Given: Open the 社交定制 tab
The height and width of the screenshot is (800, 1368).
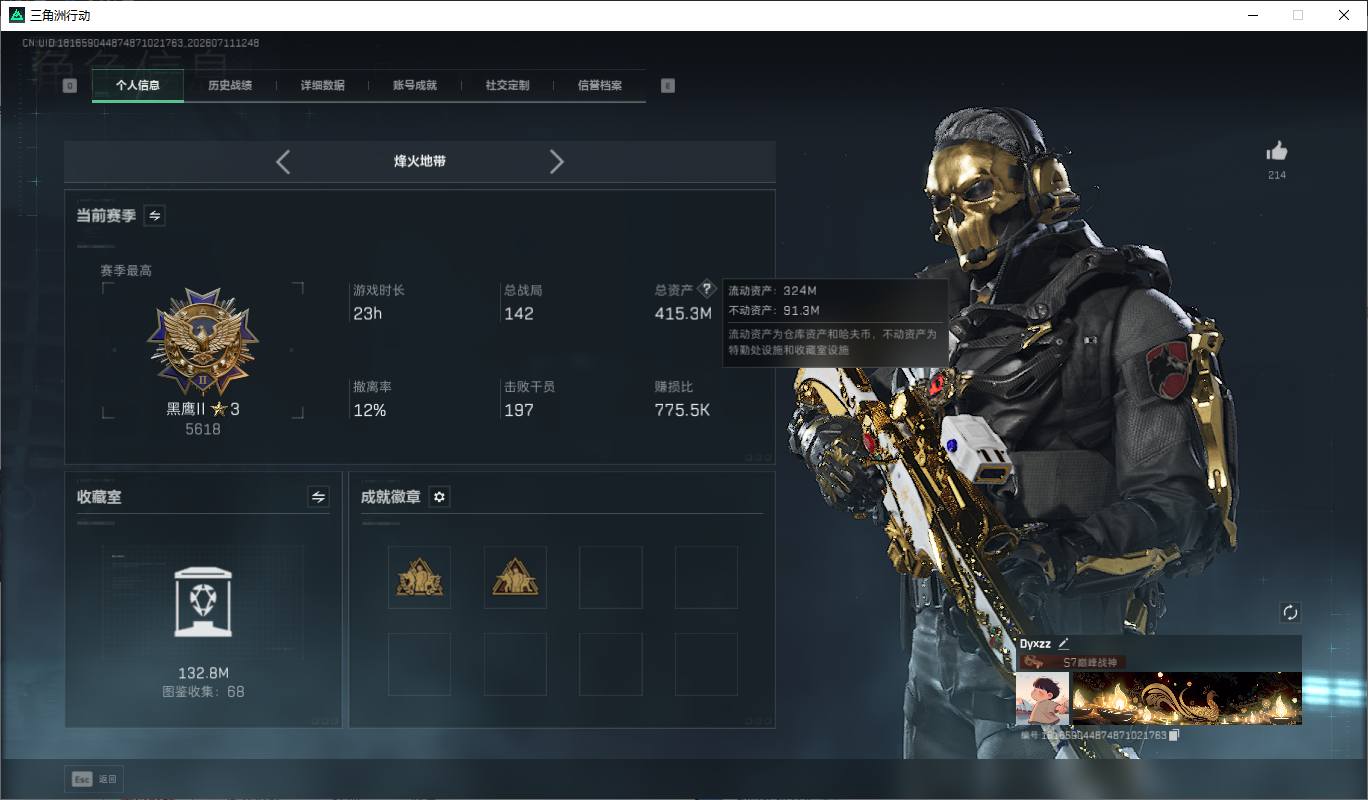Looking at the screenshot, I should (507, 85).
